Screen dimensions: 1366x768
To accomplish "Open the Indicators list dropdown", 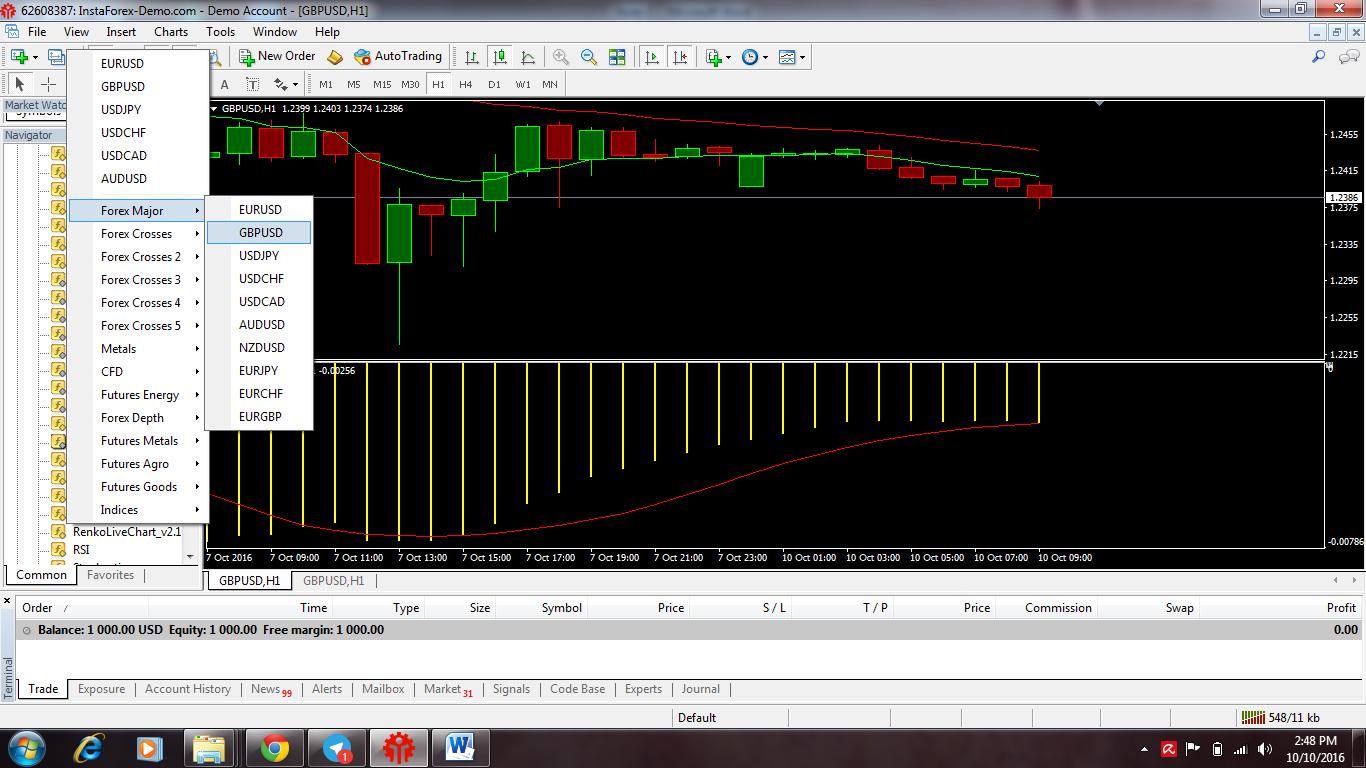I will (728, 57).
